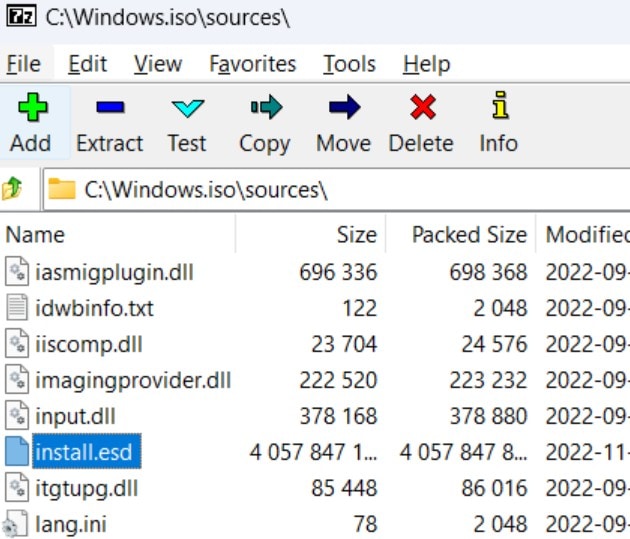Open the Tools menu

pos(349,64)
